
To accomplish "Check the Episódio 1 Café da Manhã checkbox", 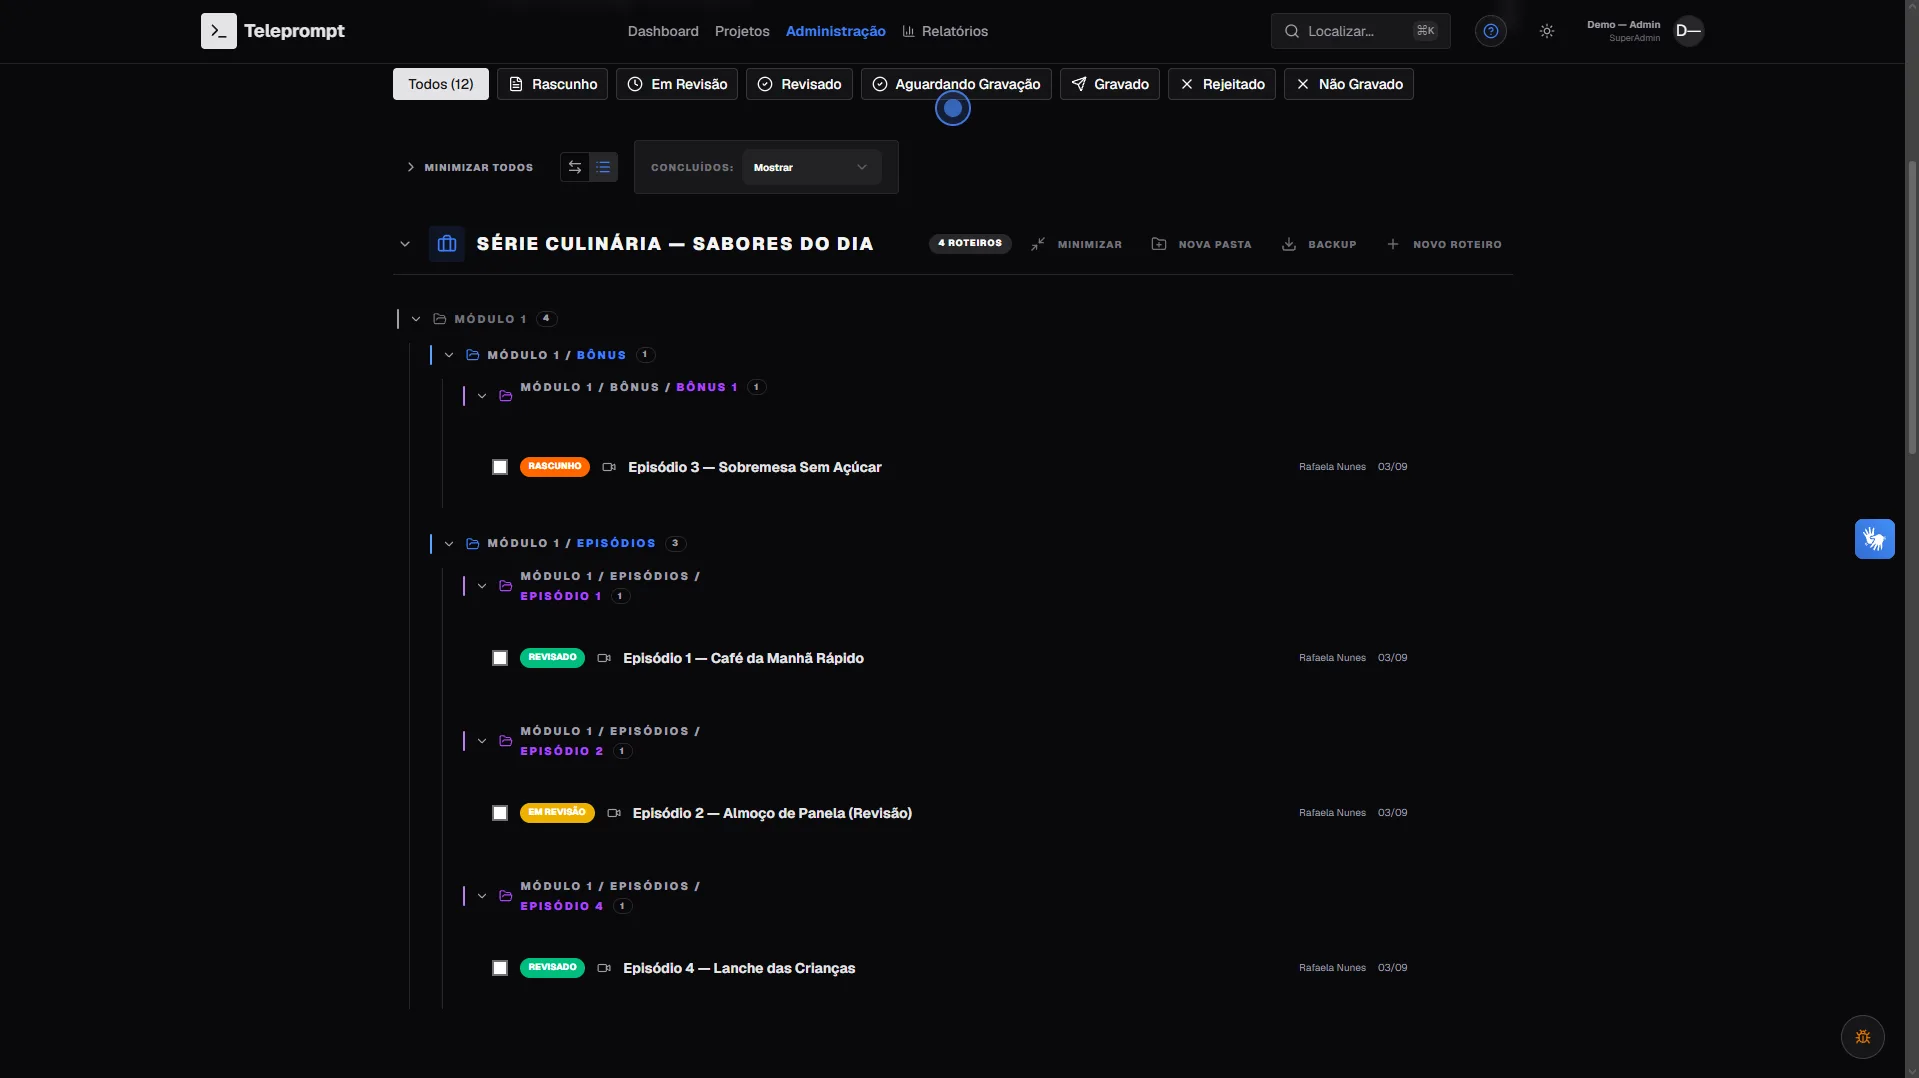I will click(x=500, y=658).
